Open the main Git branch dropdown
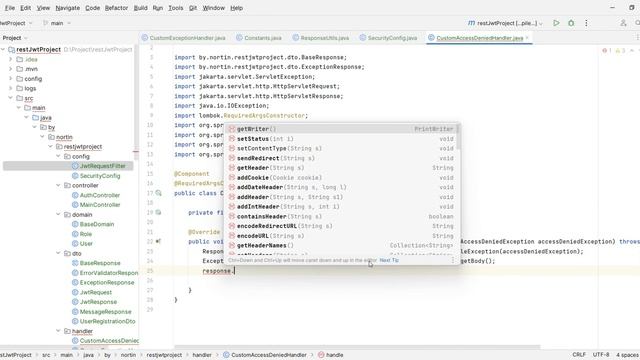 click(x=57, y=23)
